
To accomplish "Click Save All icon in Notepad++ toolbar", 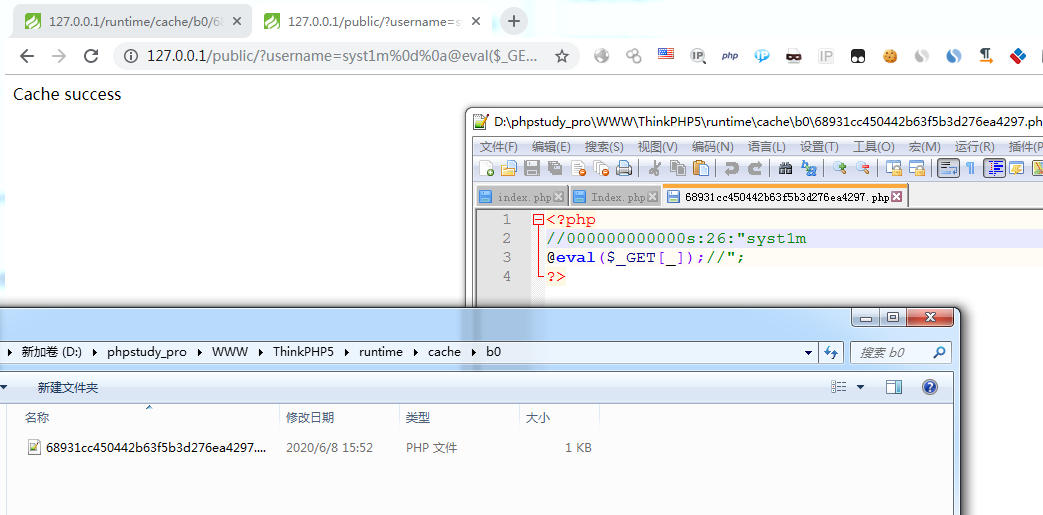I will click(555, 168).
